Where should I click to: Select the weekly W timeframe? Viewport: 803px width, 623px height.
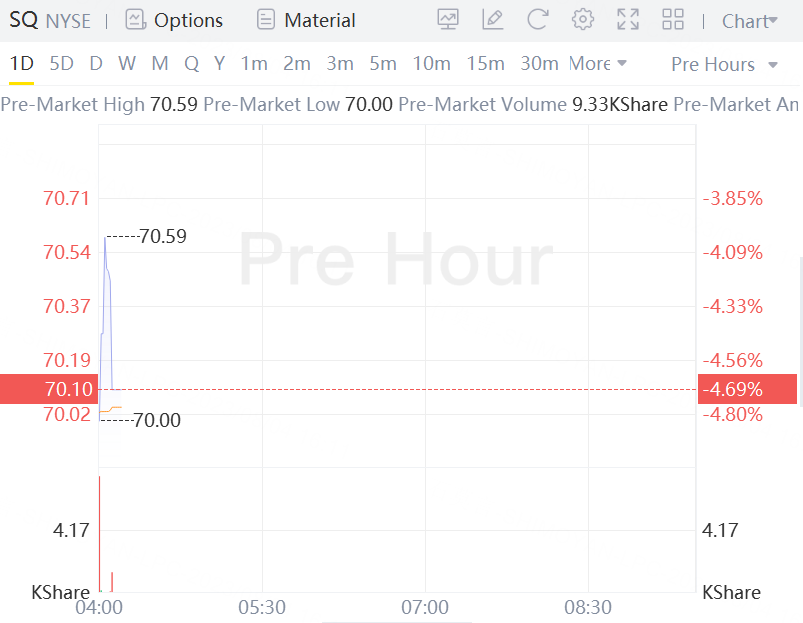(127, 64)
